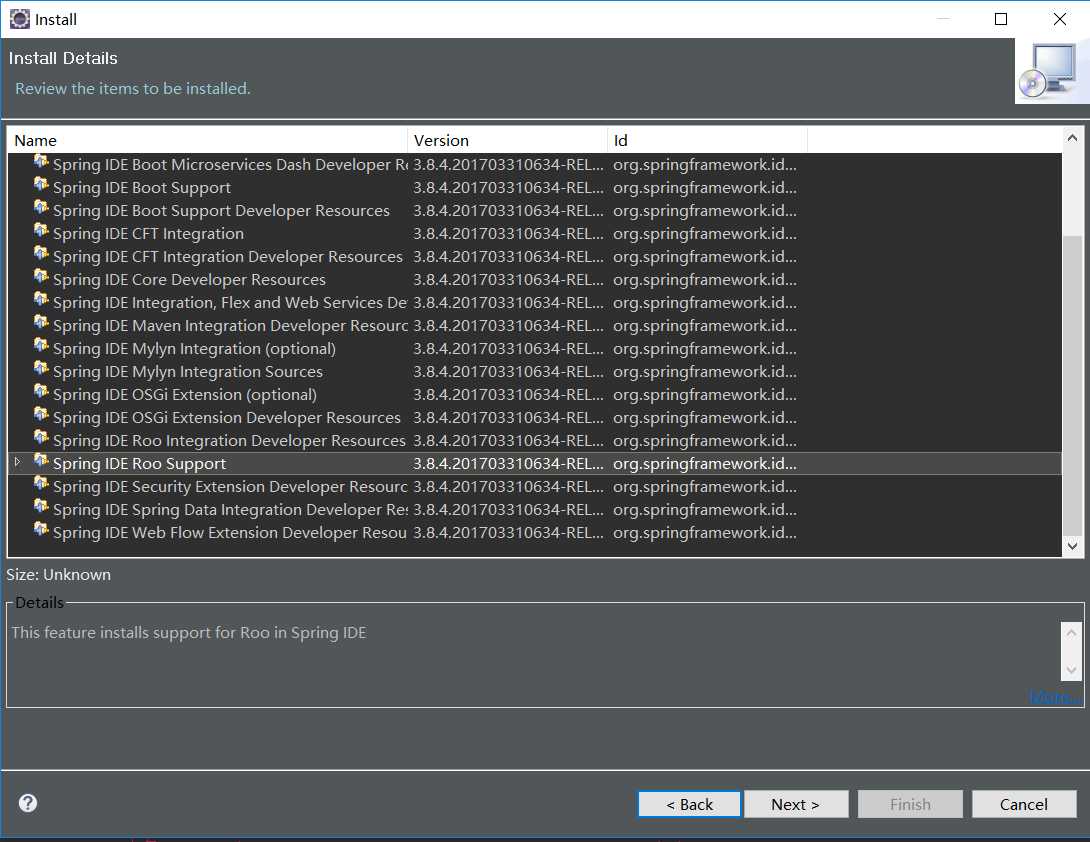This screenshot has height=842, width=1090.
Task: Click icon of OSGi Extension Developer Resources row
Action: coord(41,415)
